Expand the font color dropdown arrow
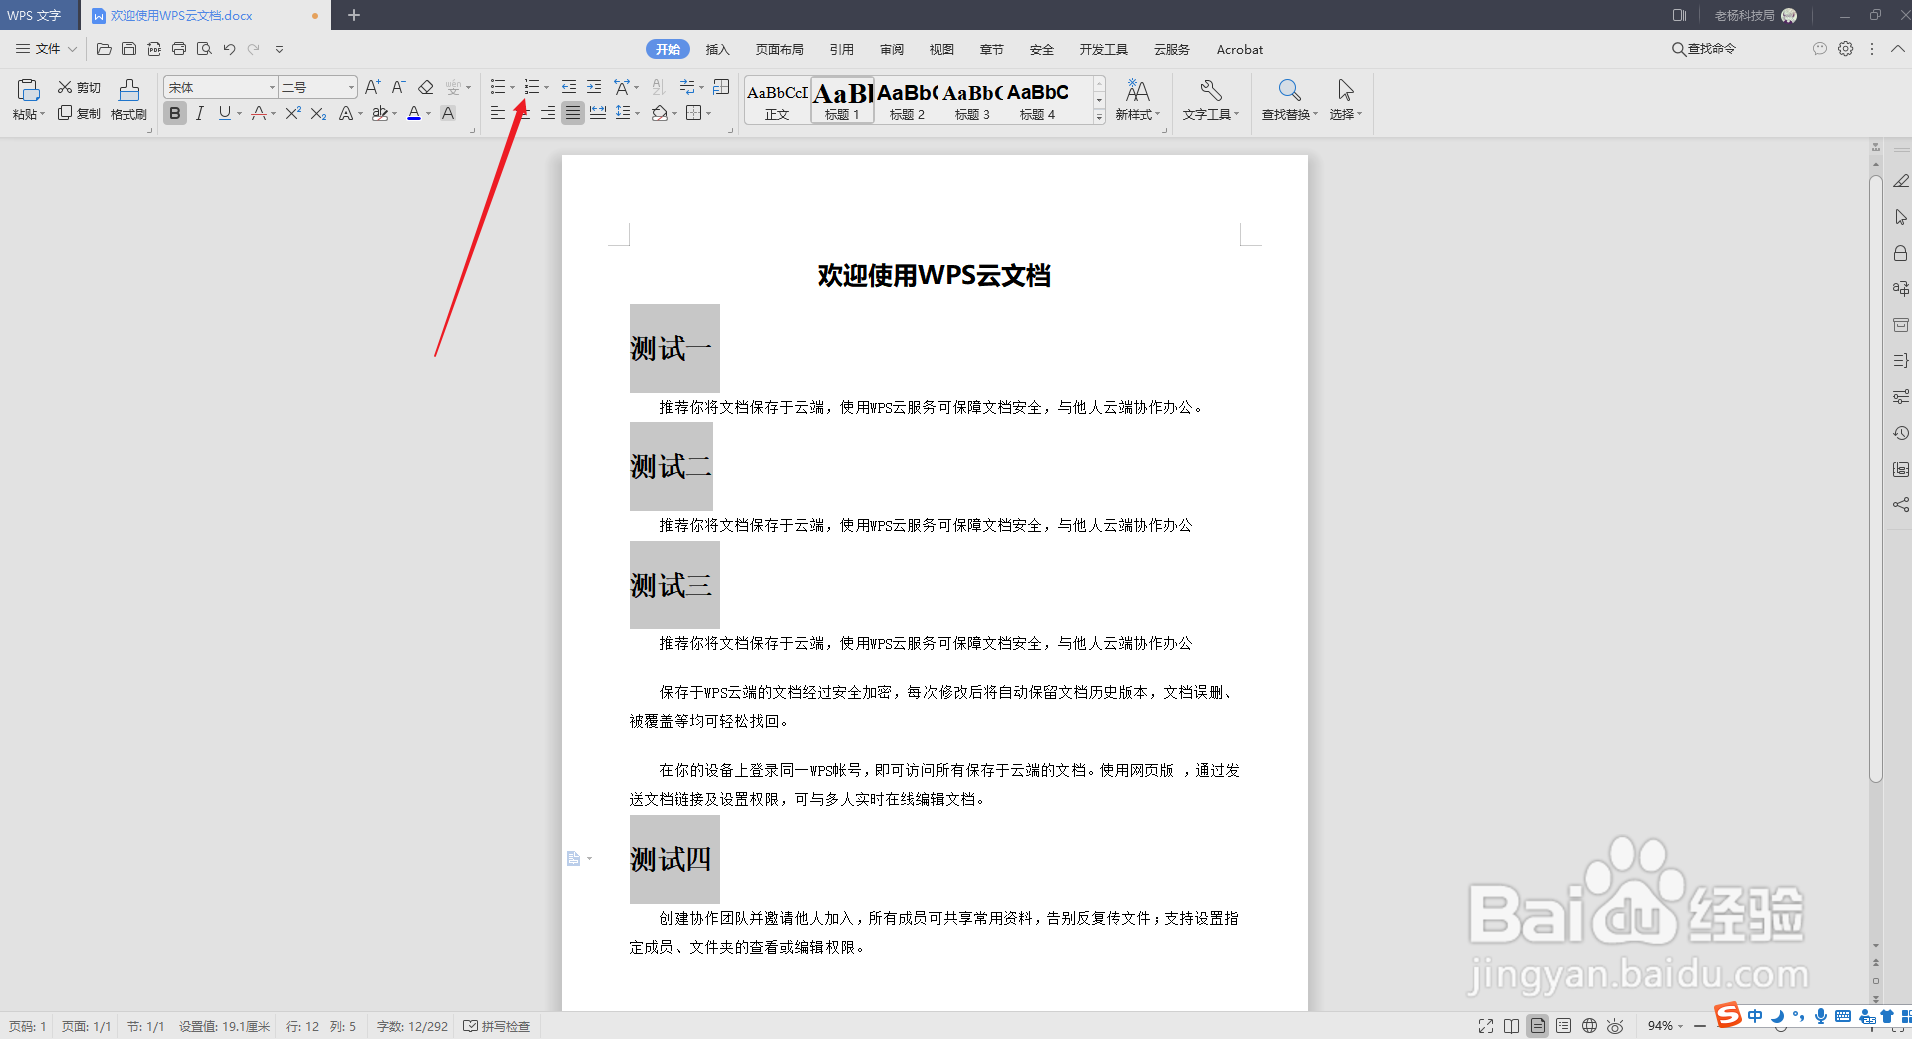 click(x=428, y=114)
